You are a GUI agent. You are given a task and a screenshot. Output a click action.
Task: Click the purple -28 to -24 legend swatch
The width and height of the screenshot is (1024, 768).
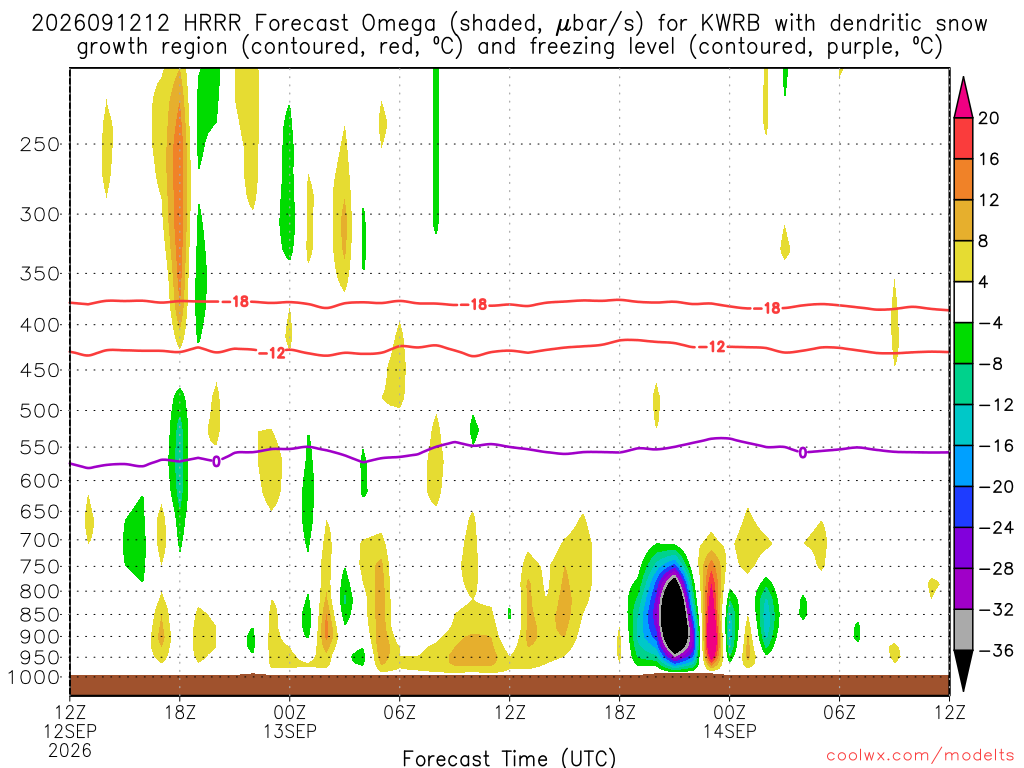coord(963,548)
